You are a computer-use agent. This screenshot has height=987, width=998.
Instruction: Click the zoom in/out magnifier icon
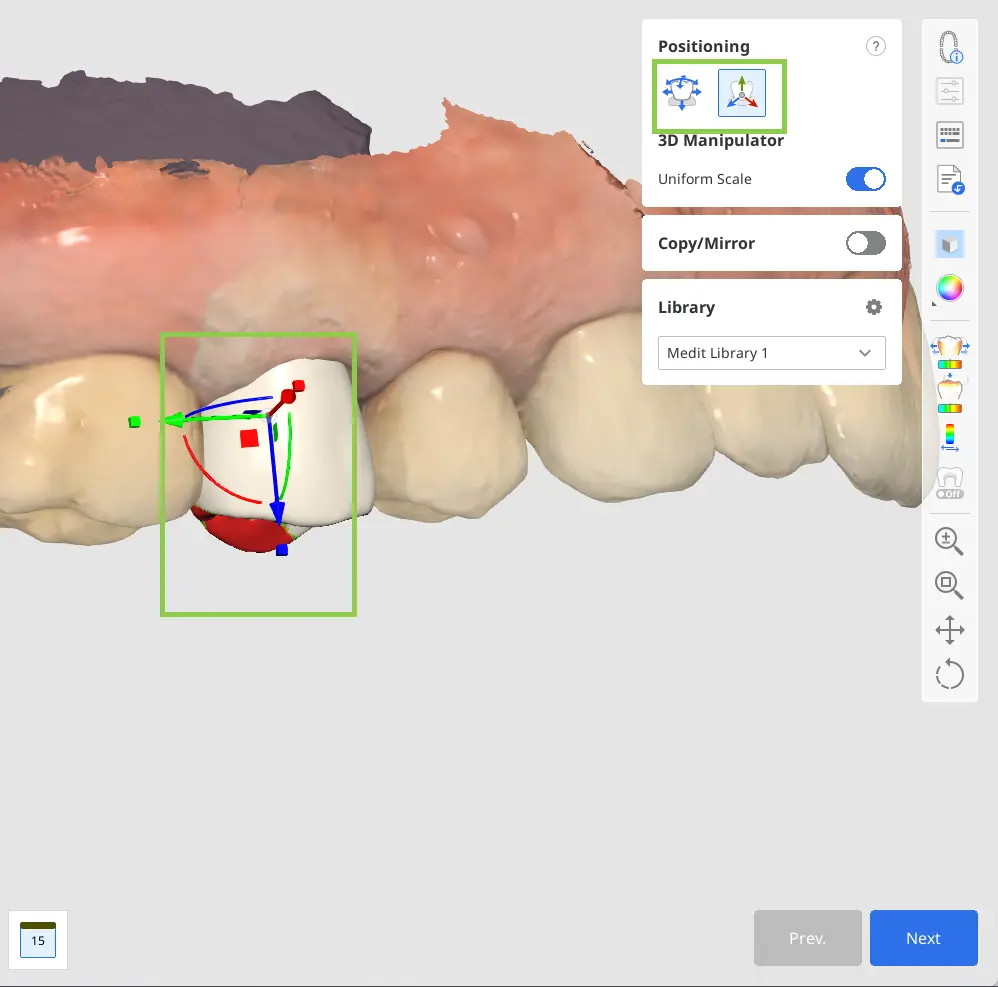click(949, 541)
